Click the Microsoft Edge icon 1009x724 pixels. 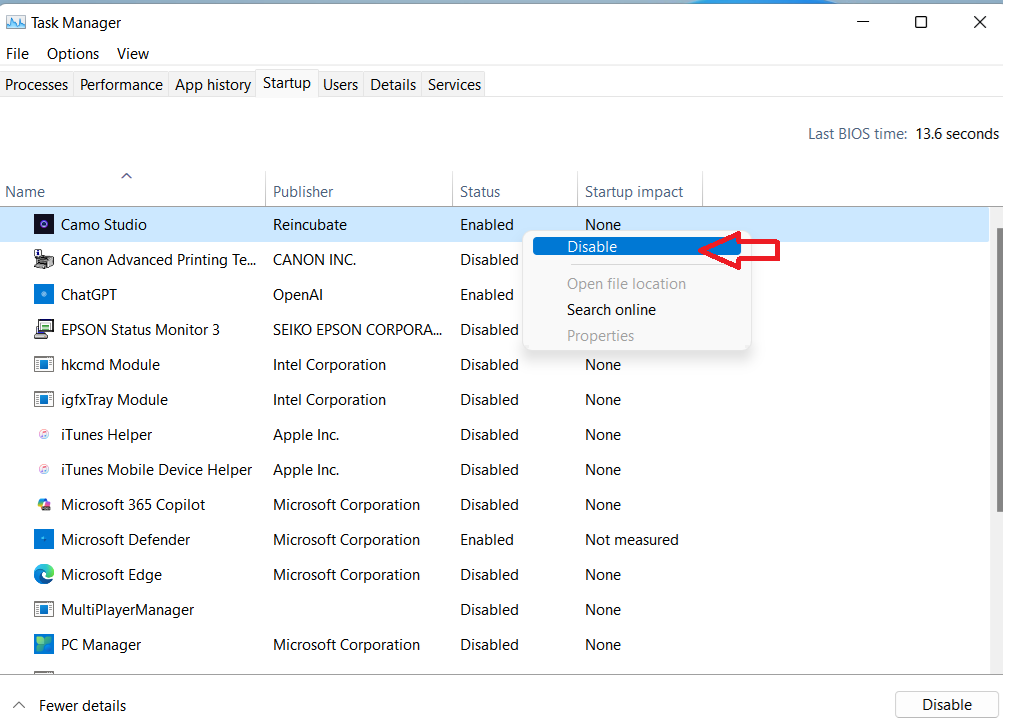click(x=43, y=575)
